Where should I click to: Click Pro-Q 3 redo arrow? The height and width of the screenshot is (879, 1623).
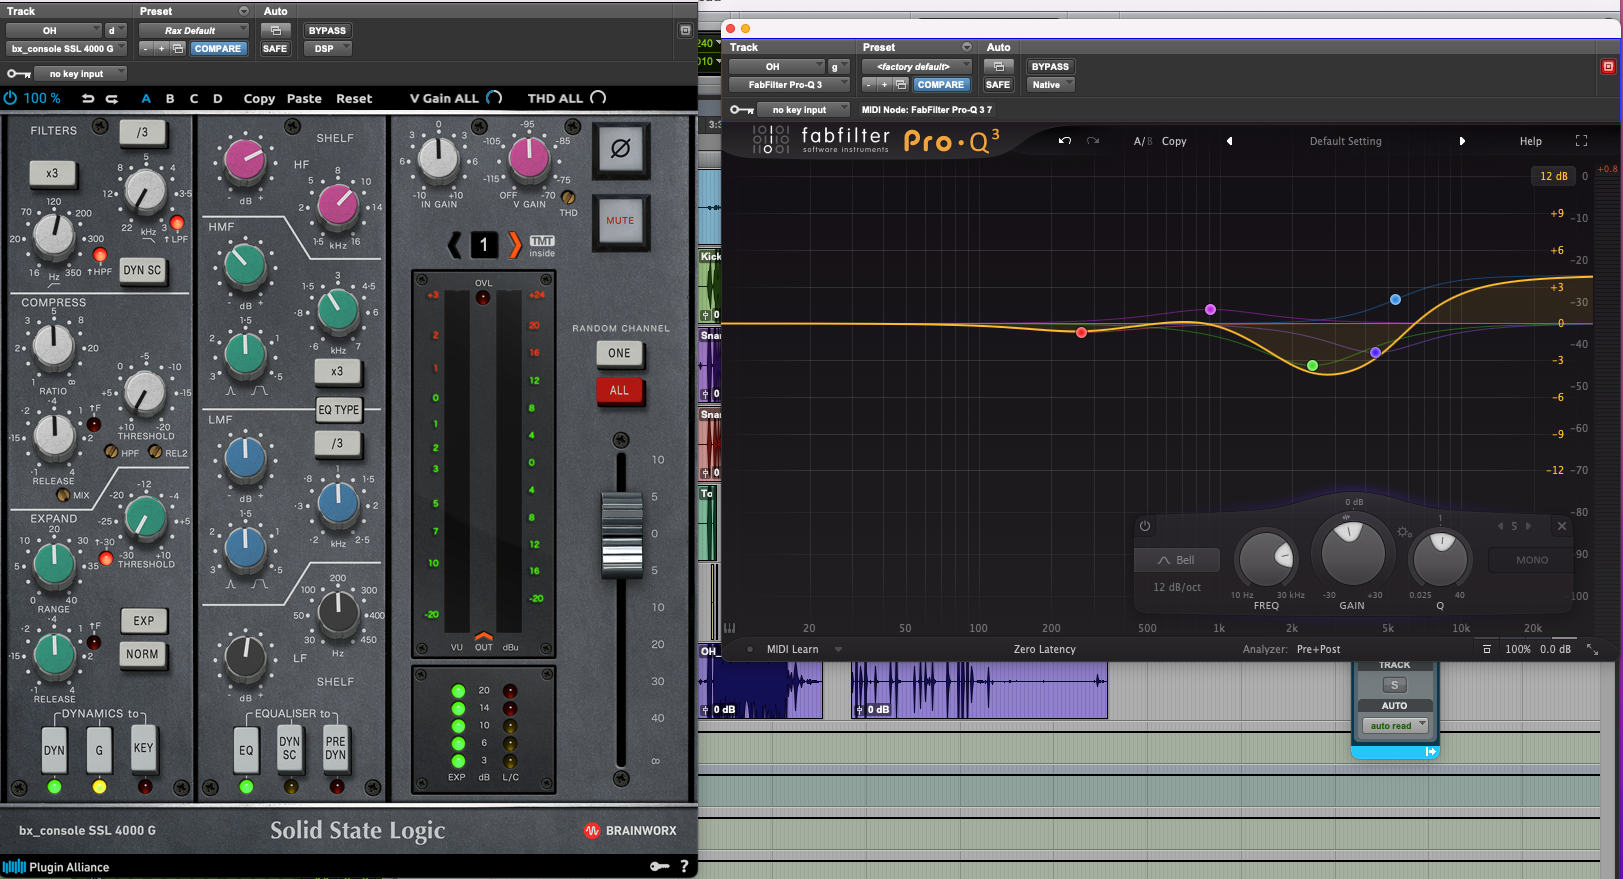(x=1093, y=141)
